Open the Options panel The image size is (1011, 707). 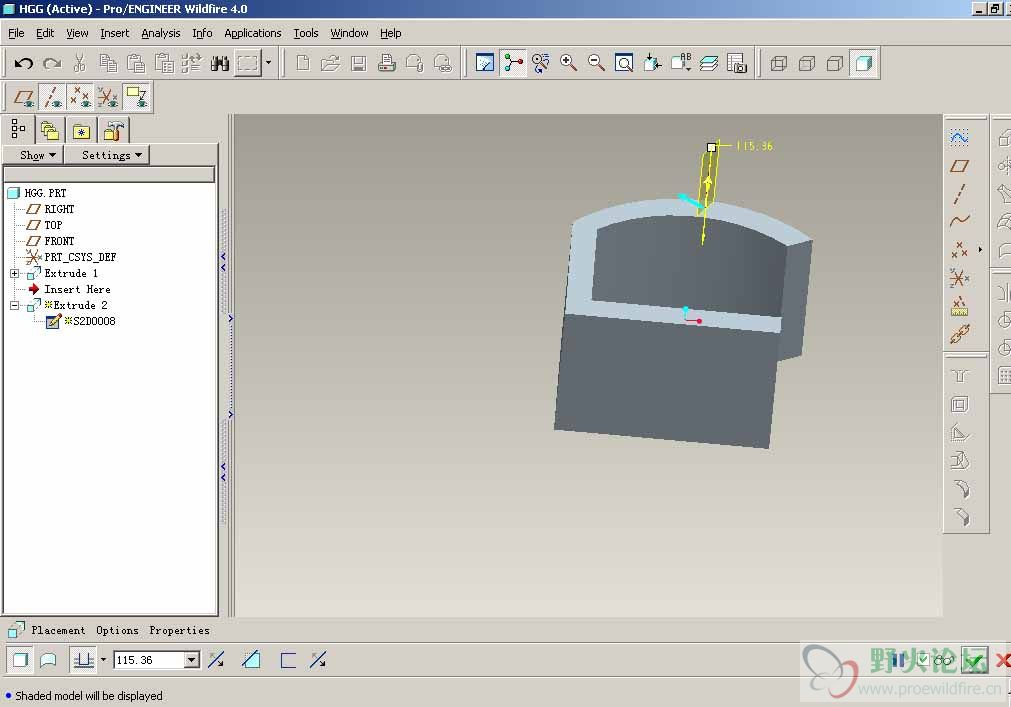(x=117, y=630)
